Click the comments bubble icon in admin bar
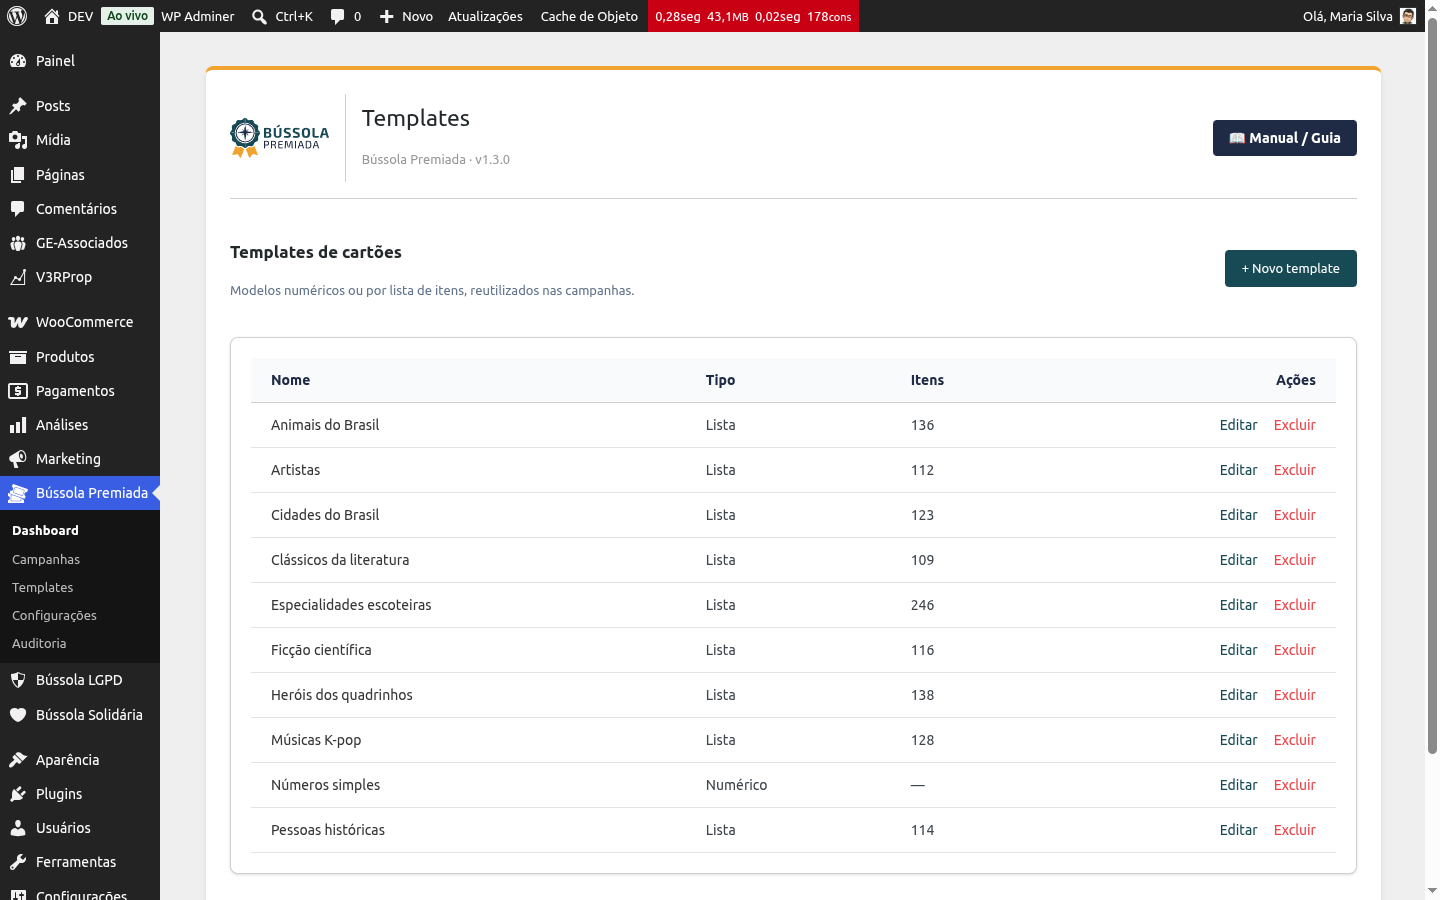This screenshot has width=1440, height=900. tap(338, 16)
